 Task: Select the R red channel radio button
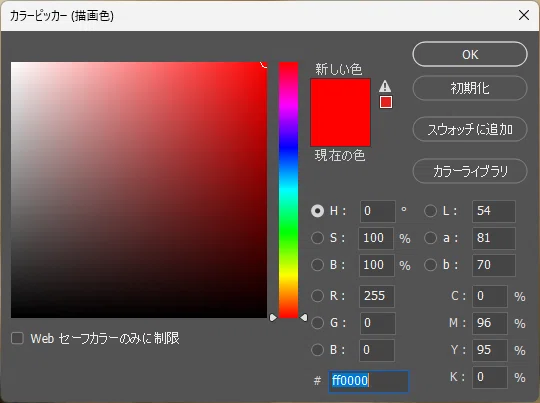click(317, 296)
